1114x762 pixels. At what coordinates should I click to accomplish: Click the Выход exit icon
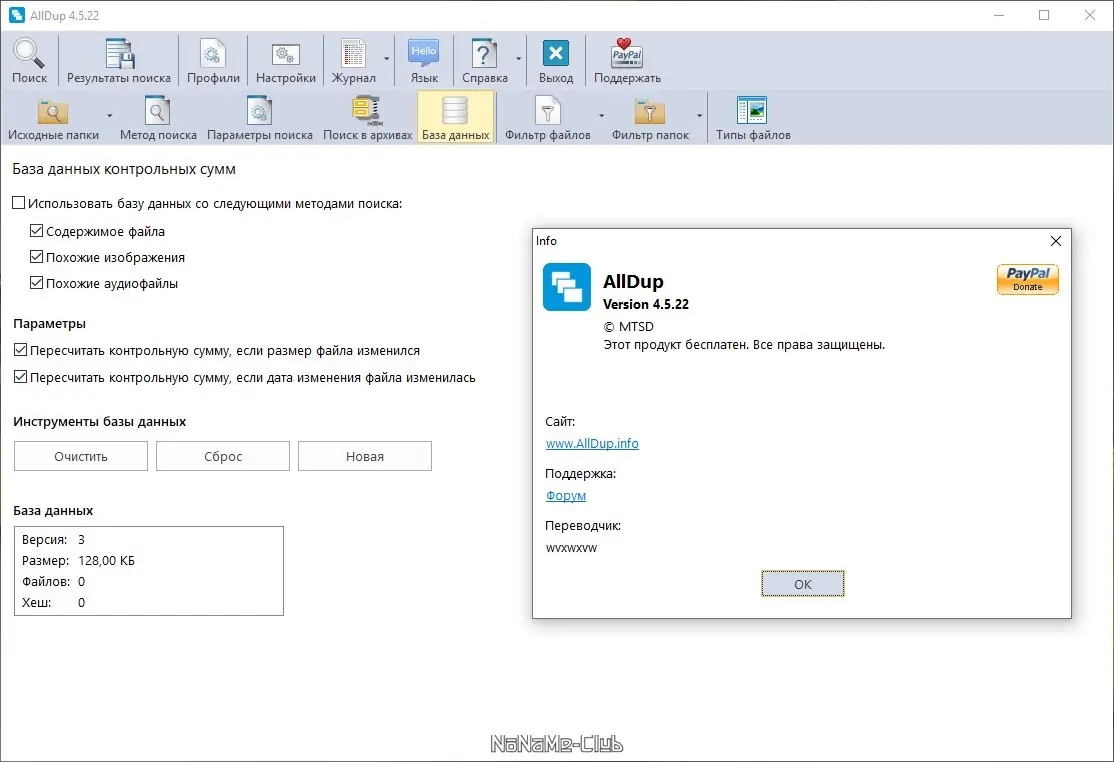556,60
